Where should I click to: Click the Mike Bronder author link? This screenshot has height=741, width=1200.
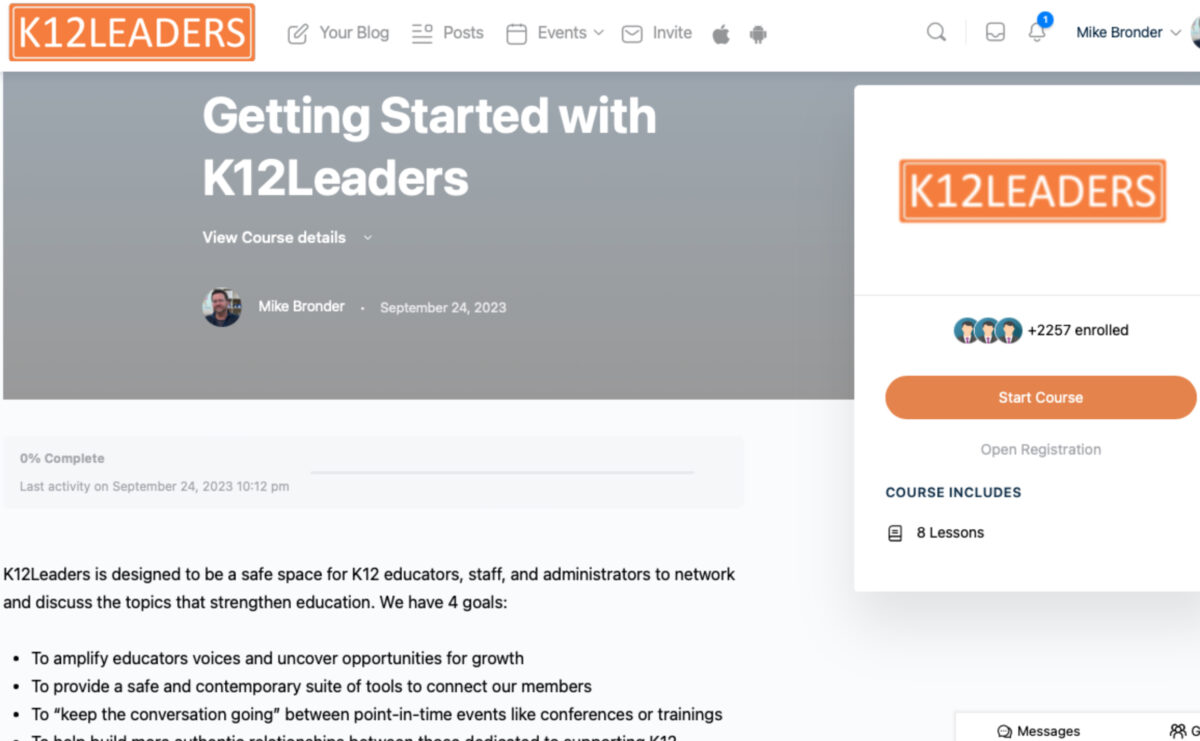pyautogui.click(x=301, y=306)
